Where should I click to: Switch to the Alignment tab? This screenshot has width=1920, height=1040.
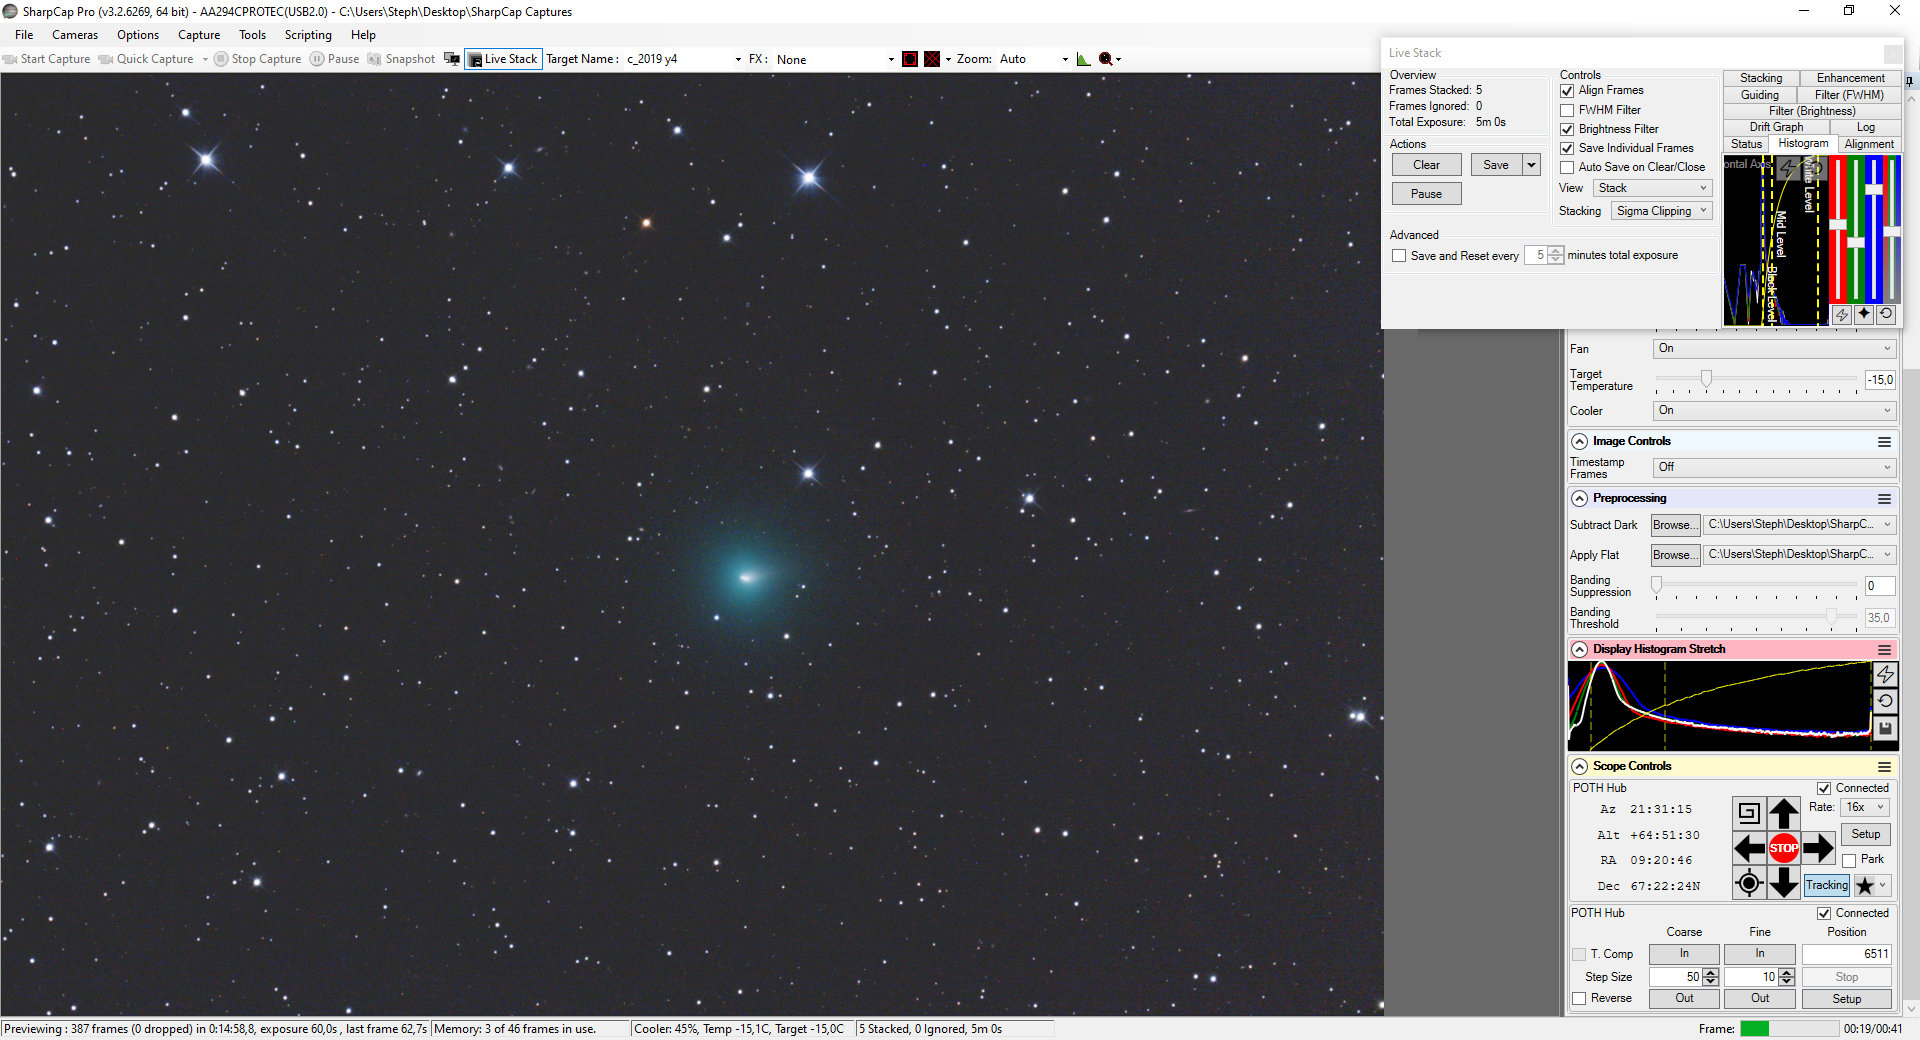[x=1869, y=144]
